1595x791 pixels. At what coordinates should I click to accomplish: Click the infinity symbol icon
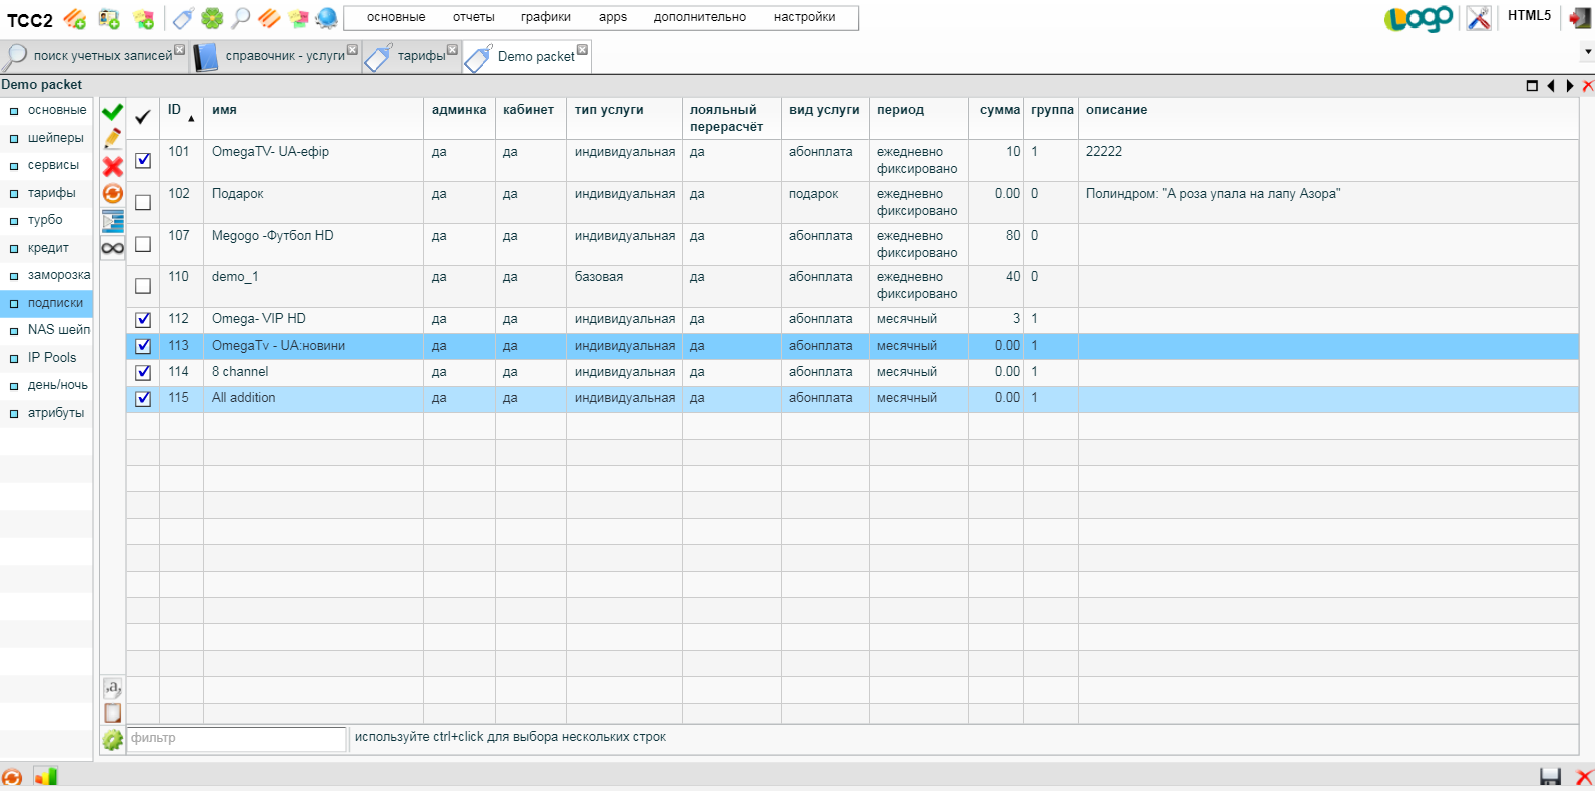click(112, 248)
